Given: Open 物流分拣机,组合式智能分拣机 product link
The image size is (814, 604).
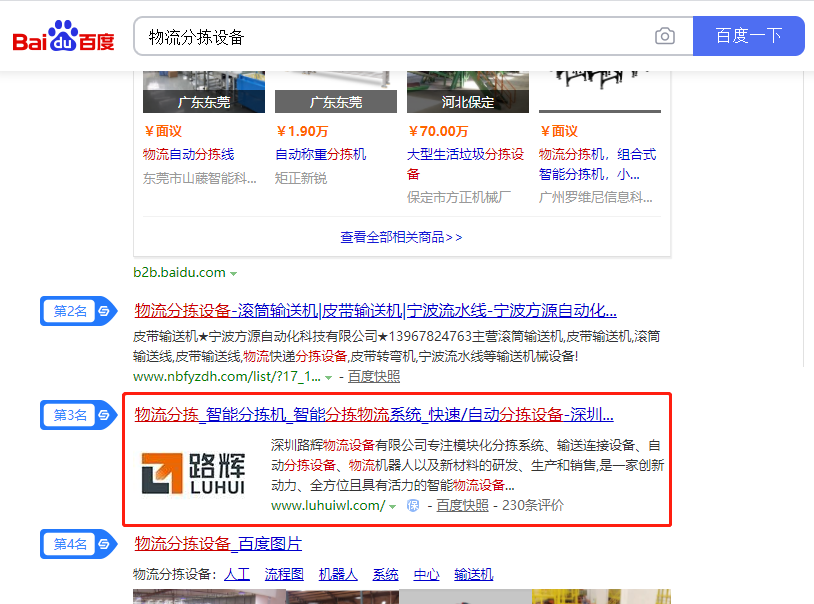Looking at the screenshot, I should (598, 164).
